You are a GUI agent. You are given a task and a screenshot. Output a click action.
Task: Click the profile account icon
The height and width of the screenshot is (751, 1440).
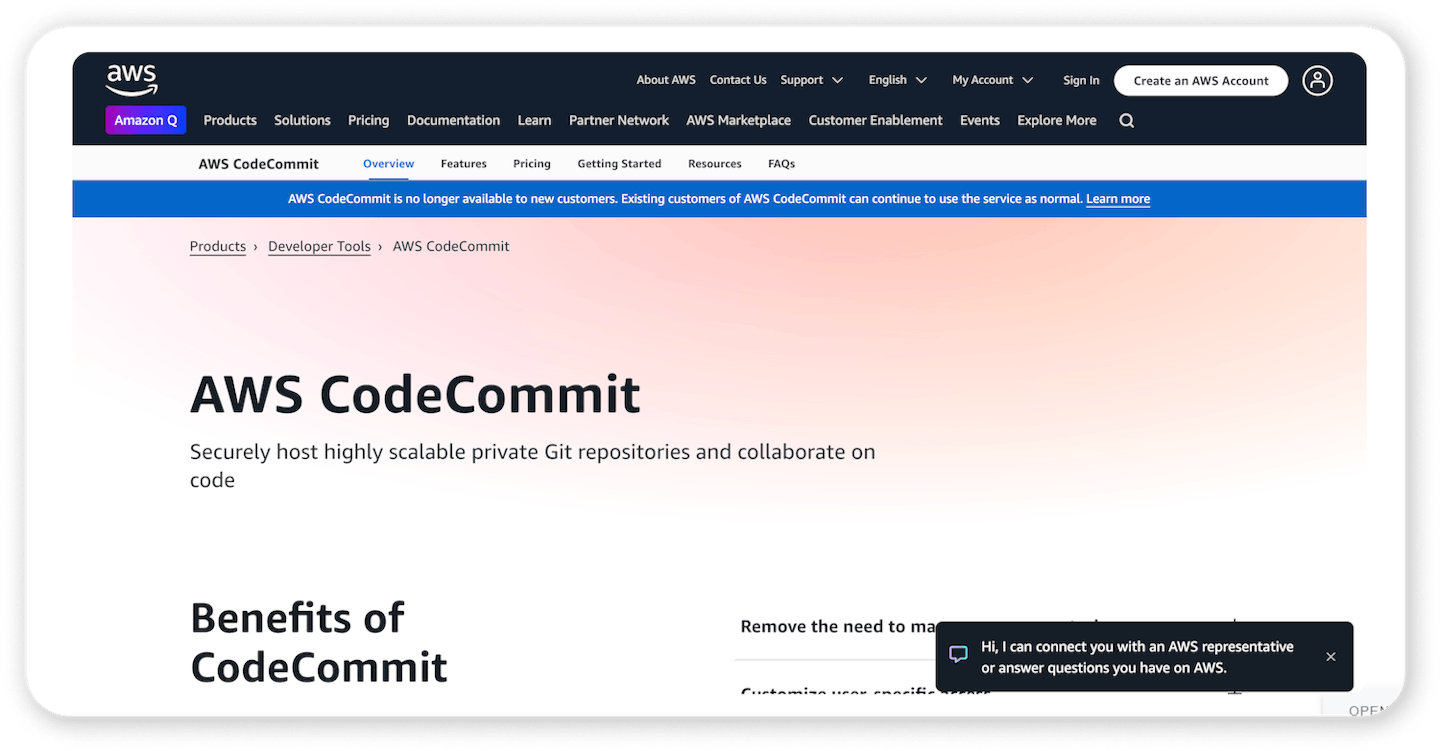tap(1317, 80)
